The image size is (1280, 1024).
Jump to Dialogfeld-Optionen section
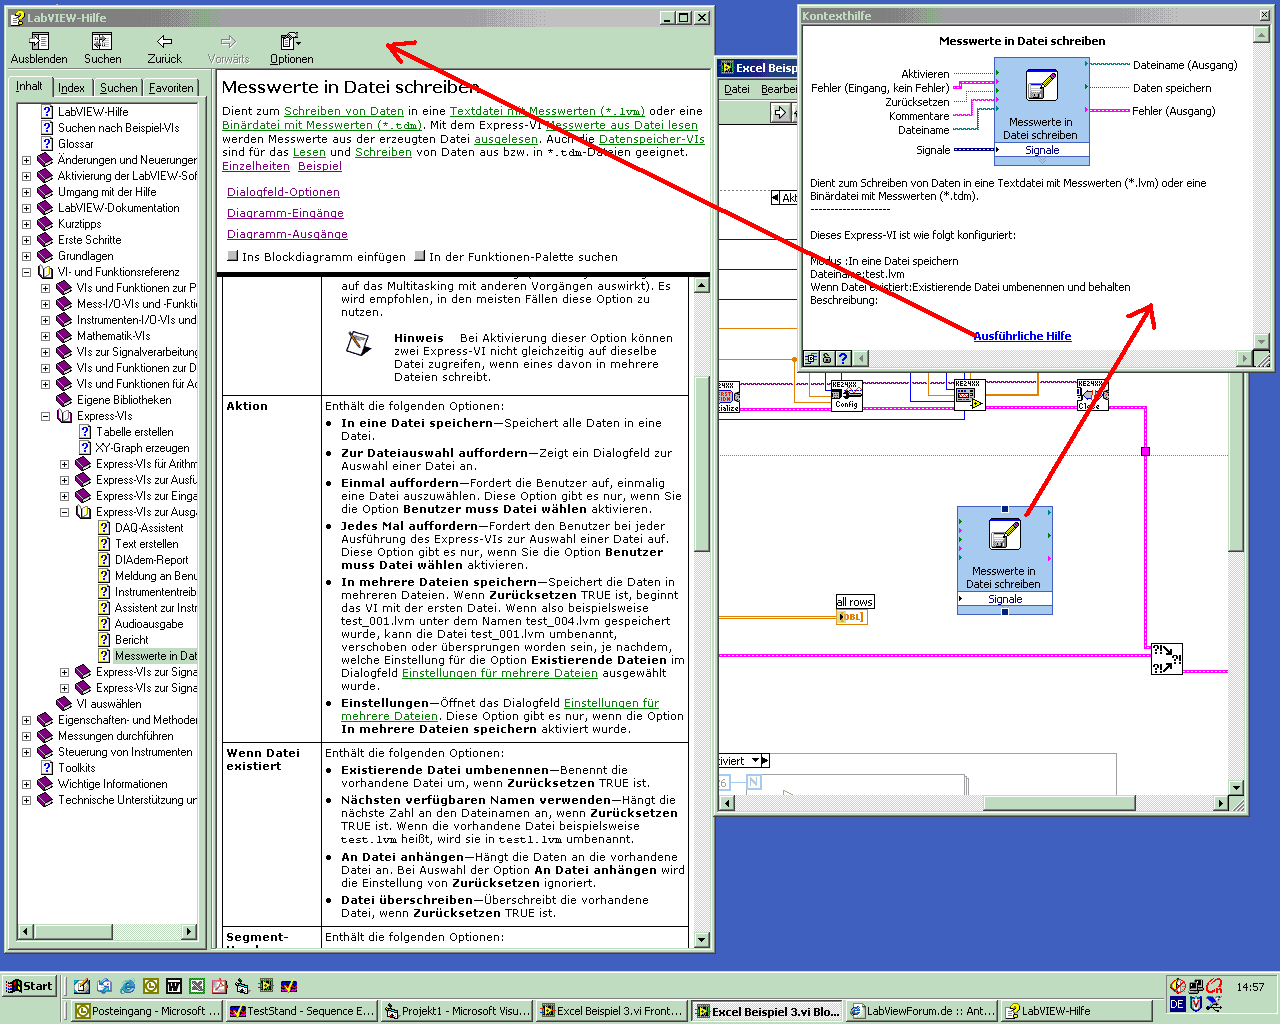click(x=283, y=192)
